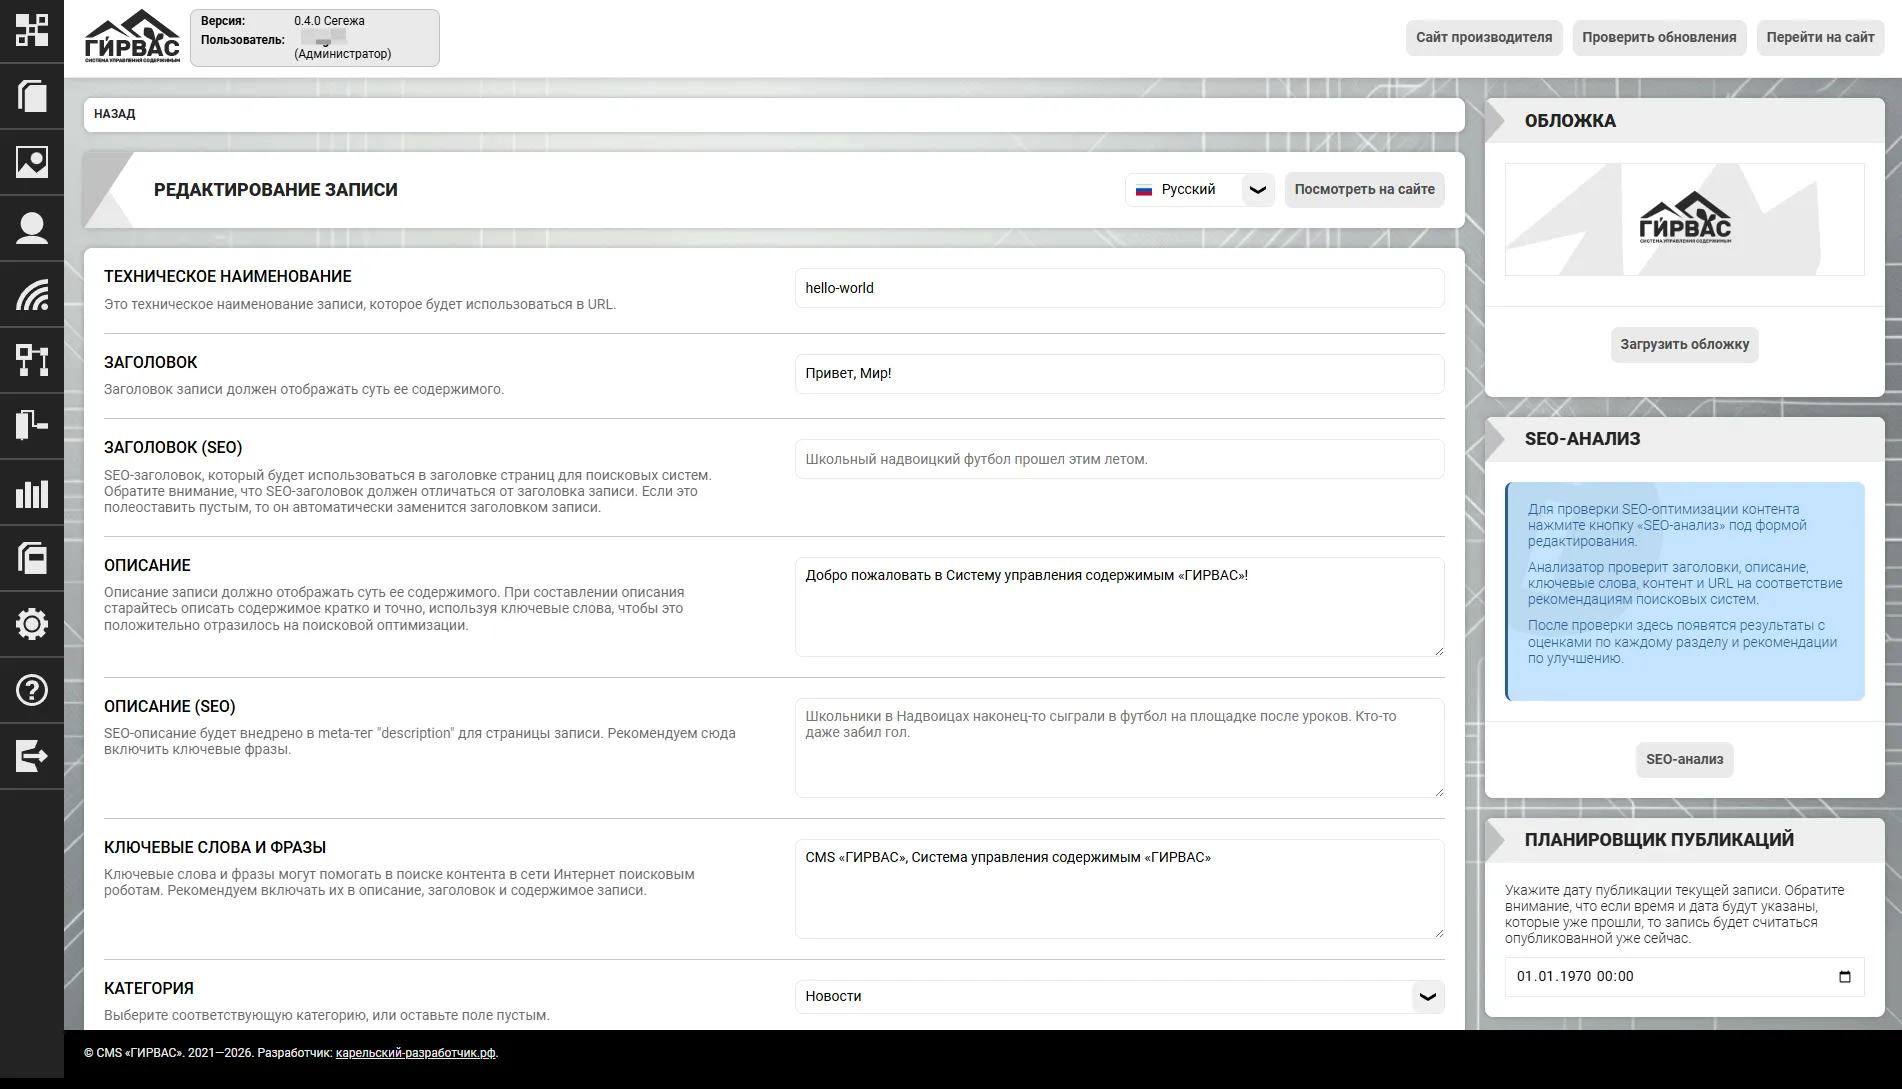
Task: Open the help question mark sidebar icon
Action: point(32,690)
